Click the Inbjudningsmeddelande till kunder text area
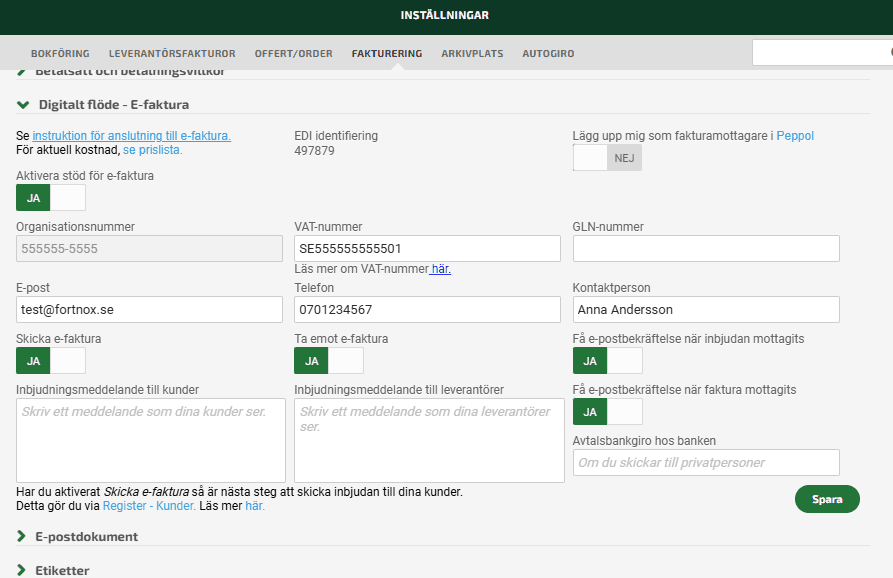 pos(151,440)
